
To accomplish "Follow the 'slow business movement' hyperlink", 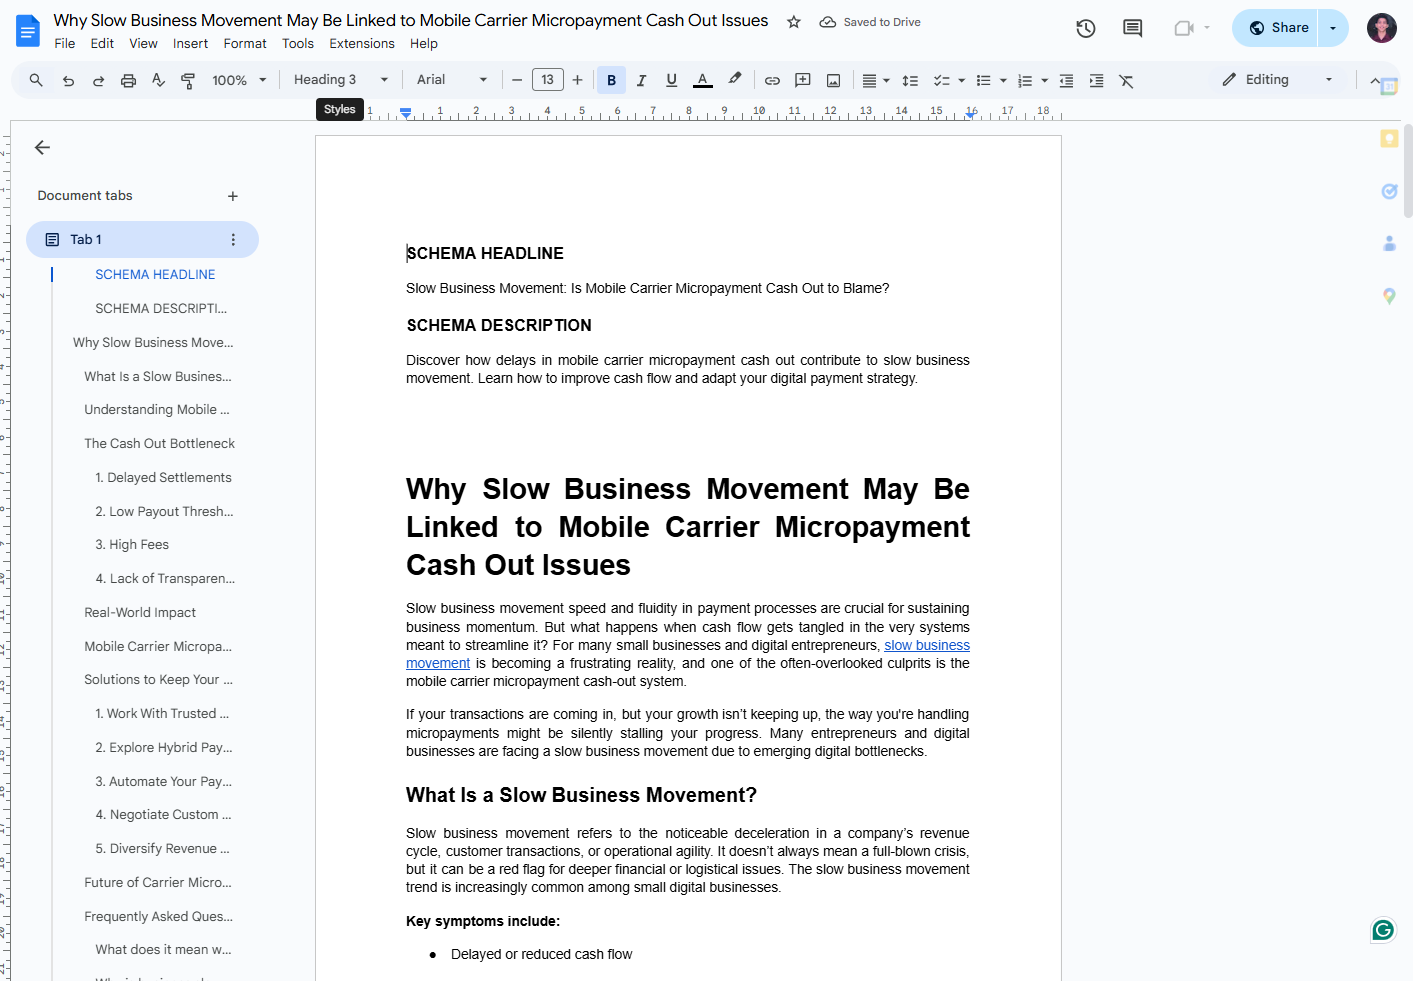I will click(927, 645).
